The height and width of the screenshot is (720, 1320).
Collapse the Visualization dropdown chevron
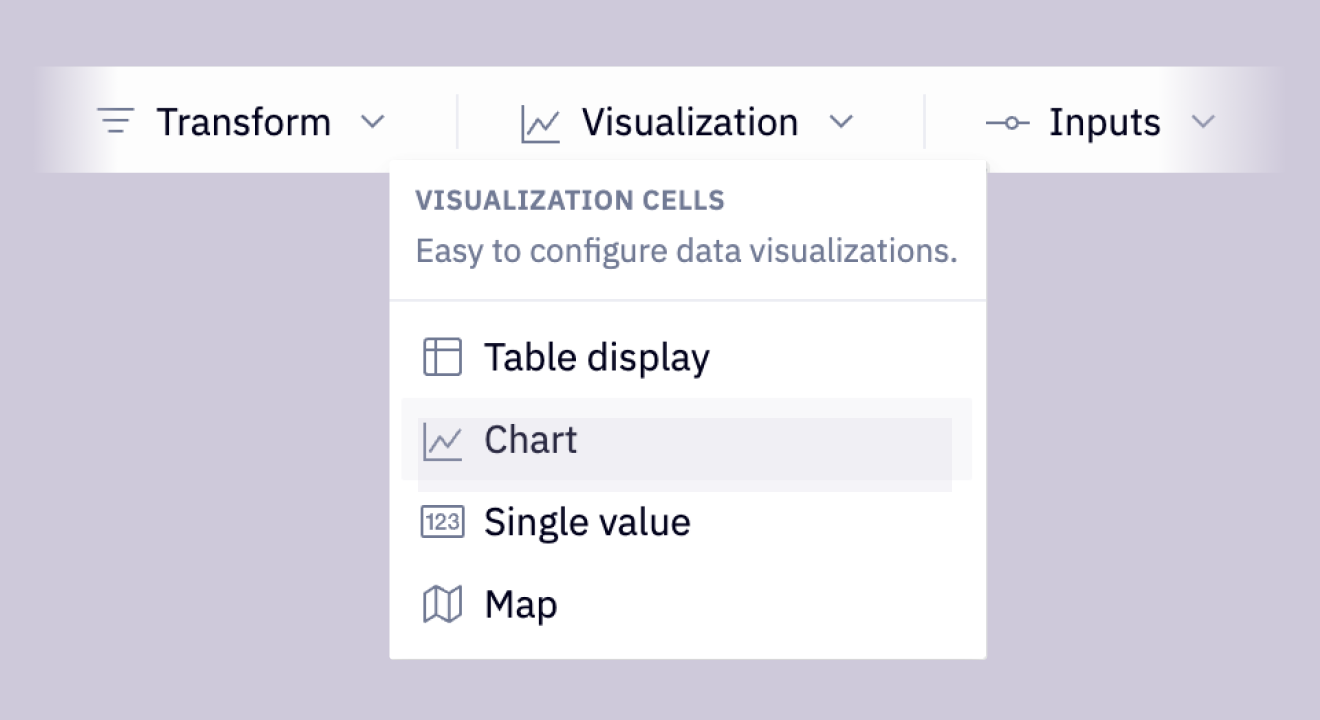[841, 122]
